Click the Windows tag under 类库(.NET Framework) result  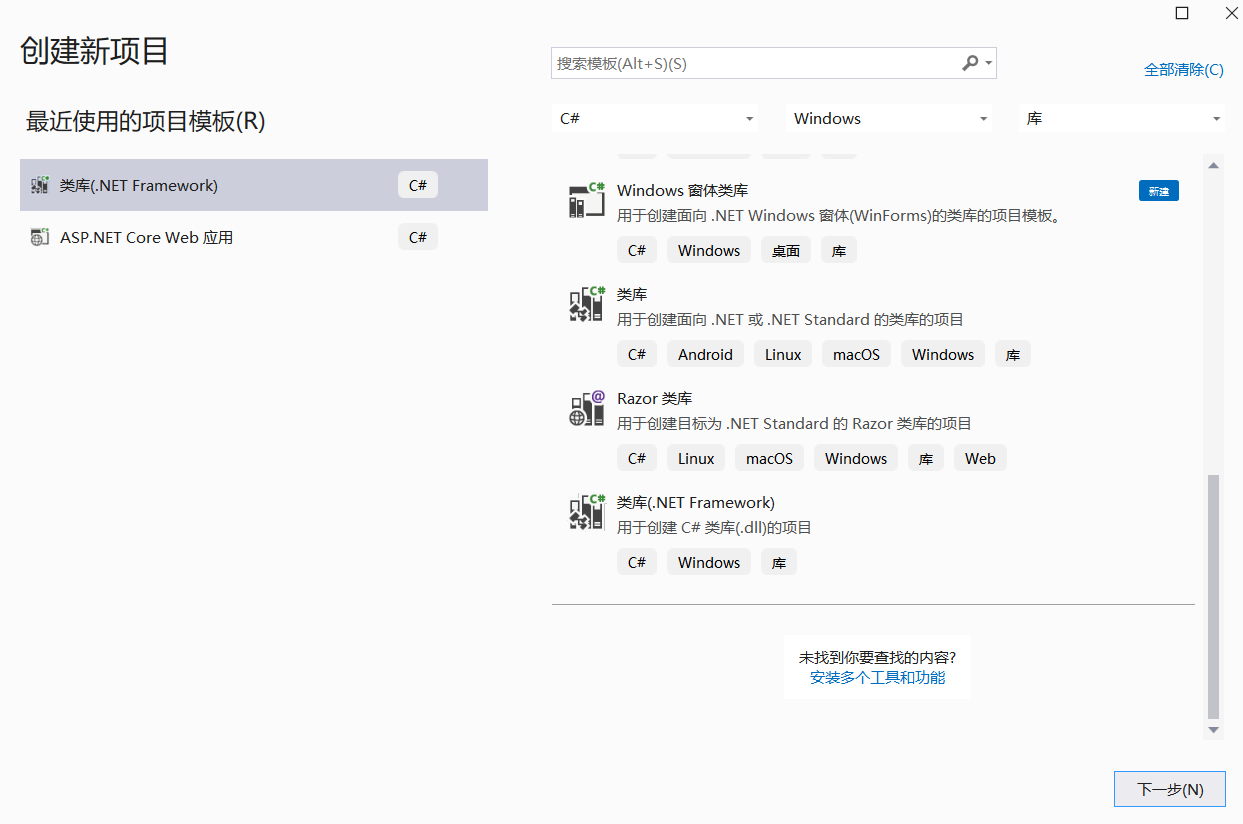[709, 562]
